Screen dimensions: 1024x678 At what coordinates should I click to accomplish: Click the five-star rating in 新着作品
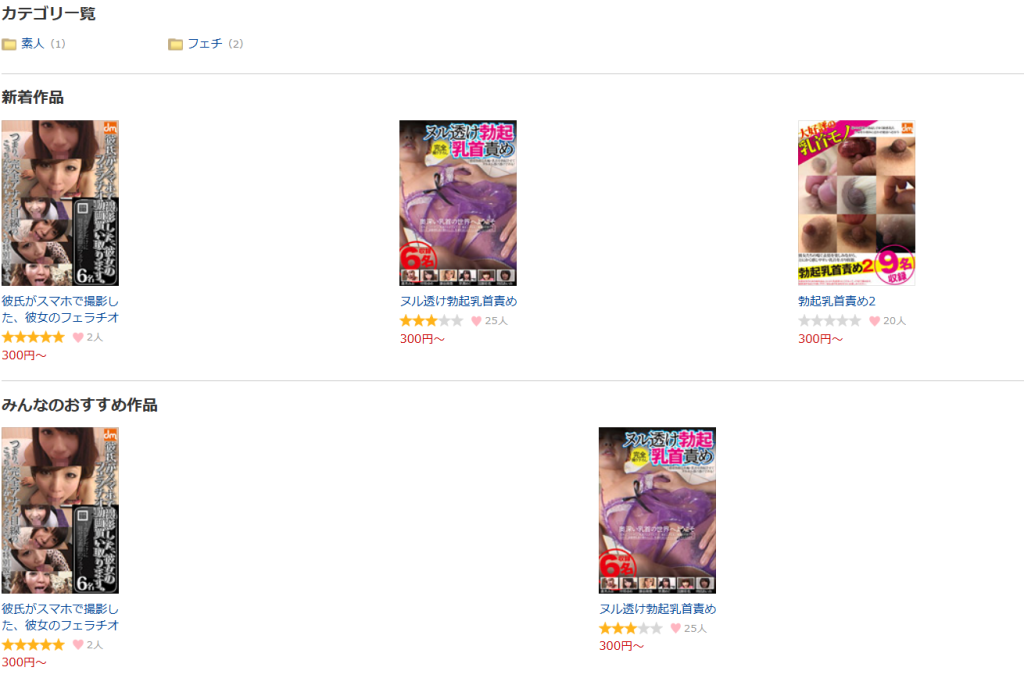[33, 337]
